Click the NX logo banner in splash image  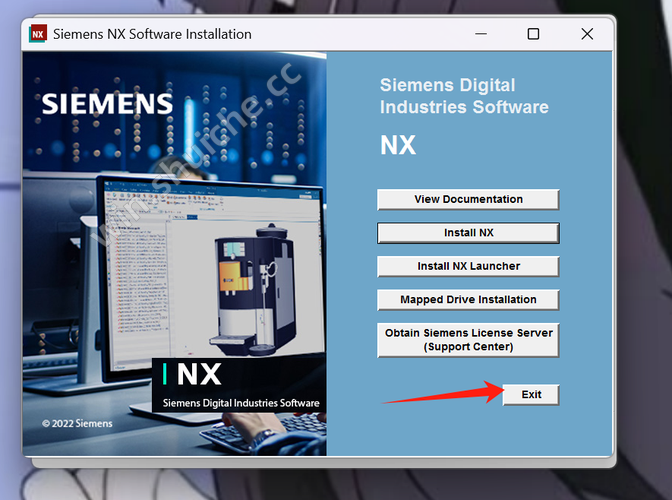pyautogui.click(x=239, y=385)
